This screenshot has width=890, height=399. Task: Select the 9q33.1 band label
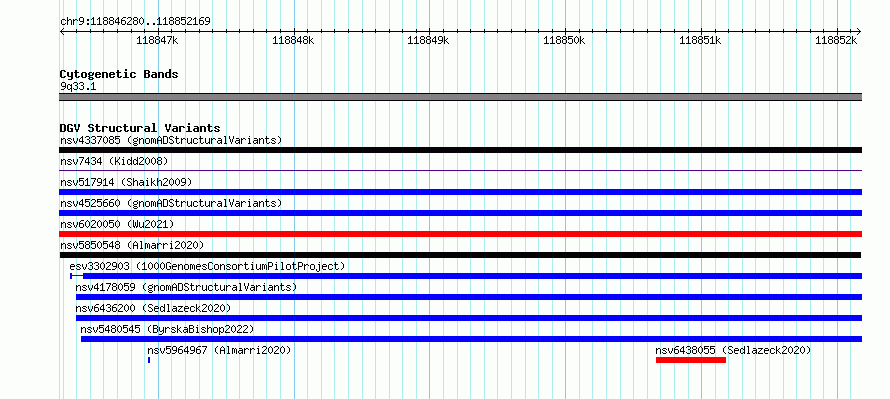[x=77, y=87]
